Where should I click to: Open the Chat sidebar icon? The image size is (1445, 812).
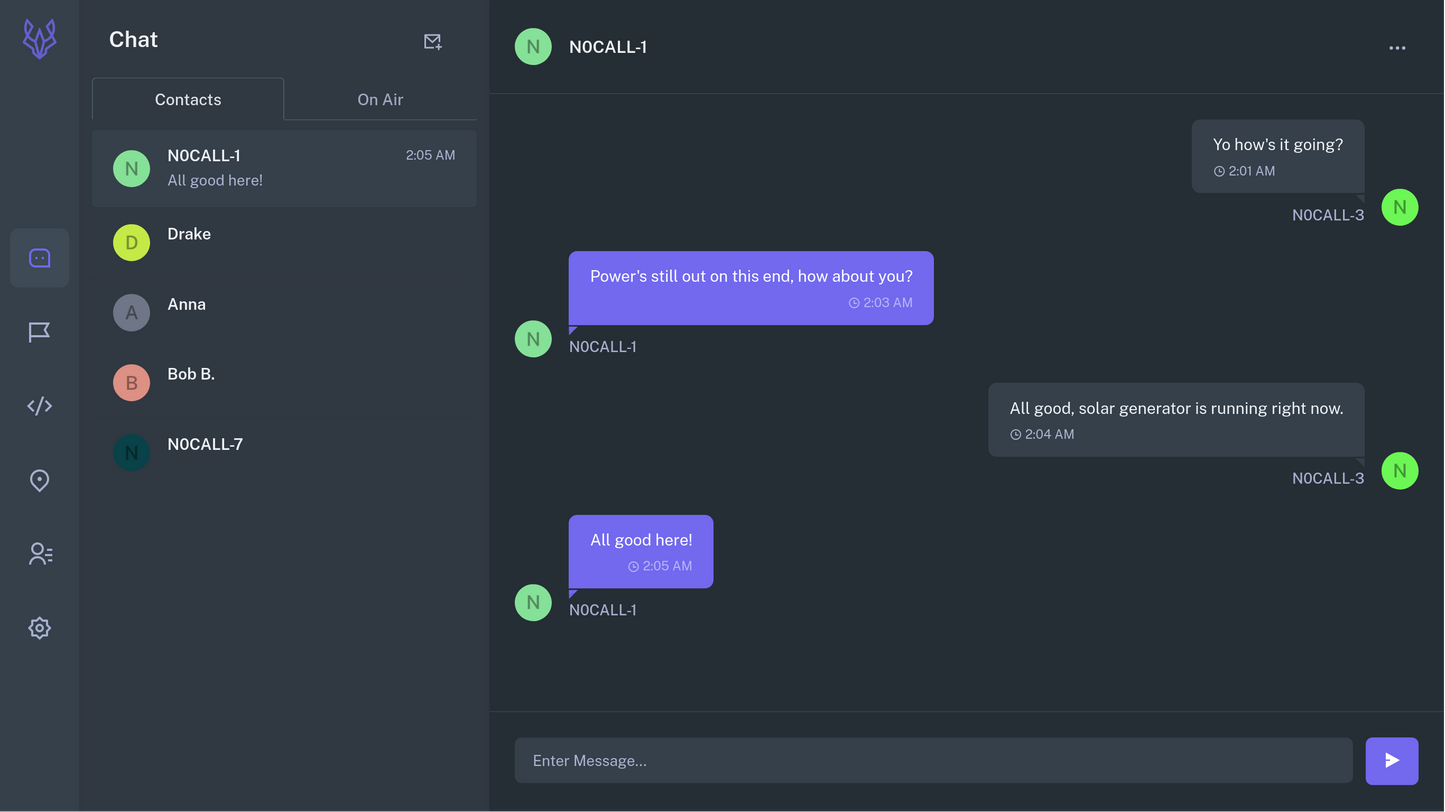(39, 258)
